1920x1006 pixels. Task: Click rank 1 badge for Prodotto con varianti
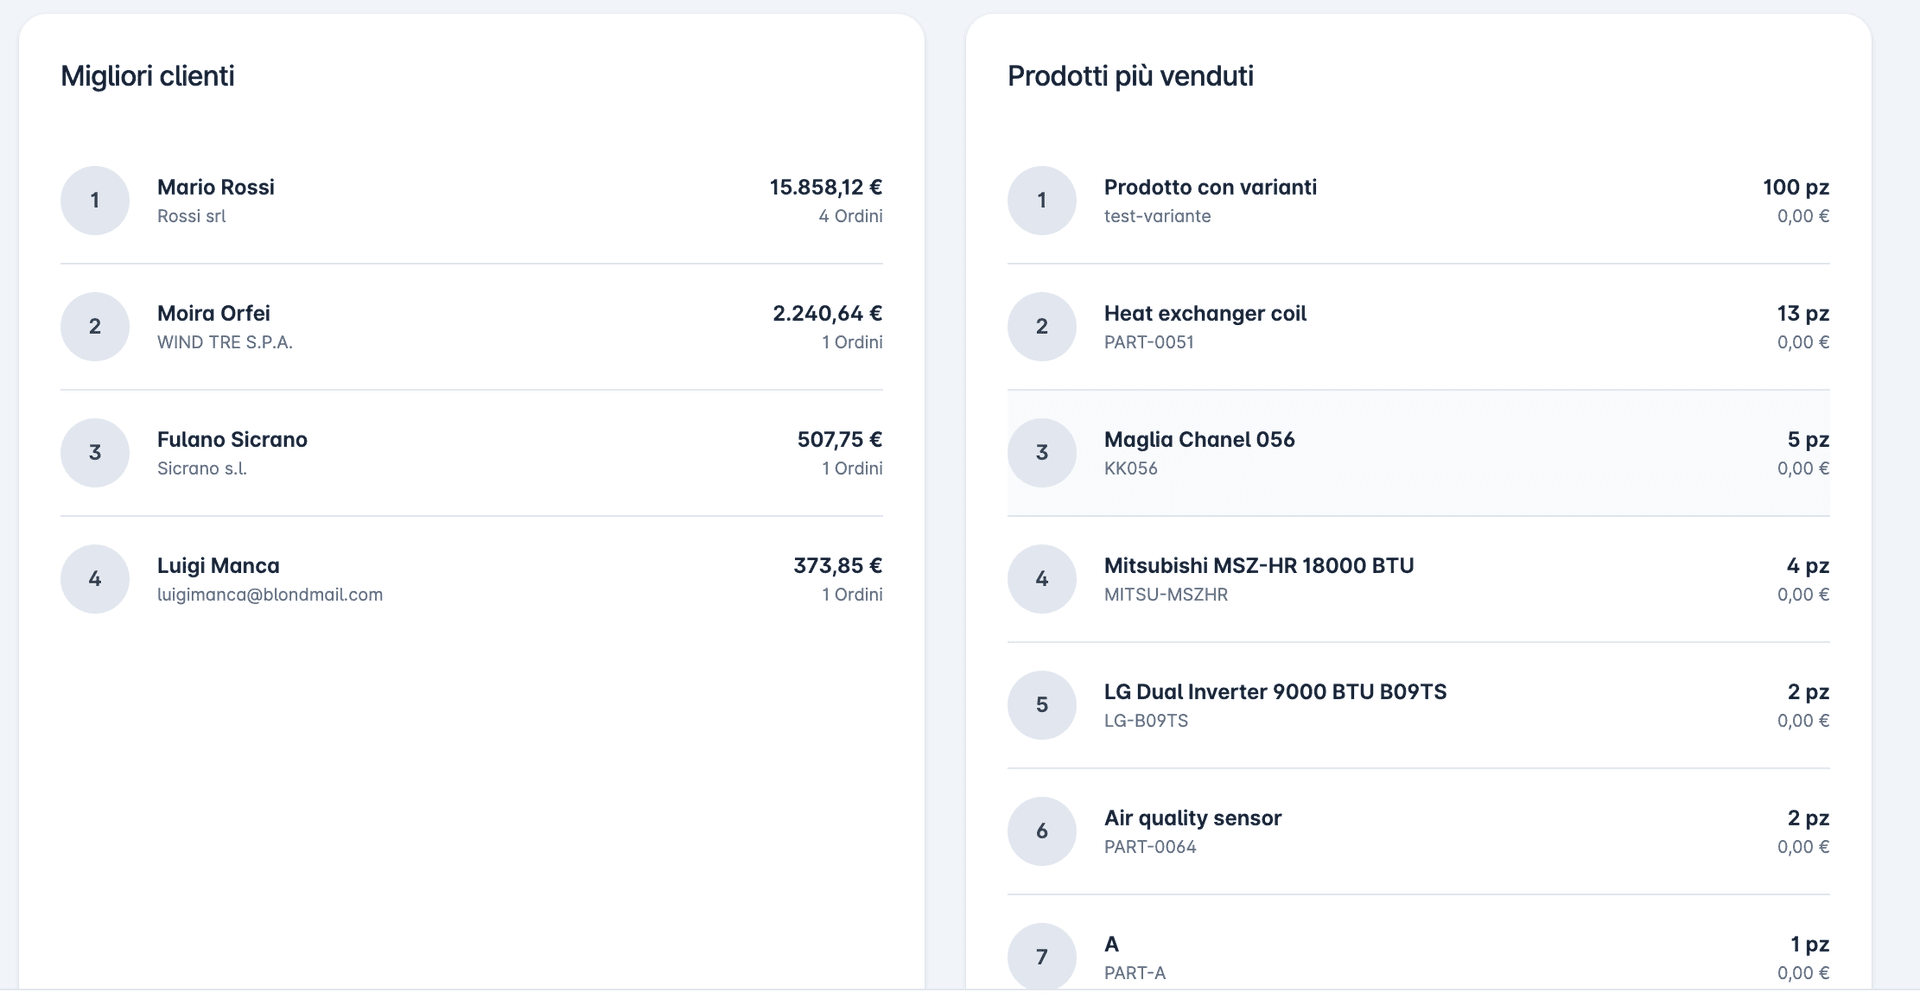1041,200
